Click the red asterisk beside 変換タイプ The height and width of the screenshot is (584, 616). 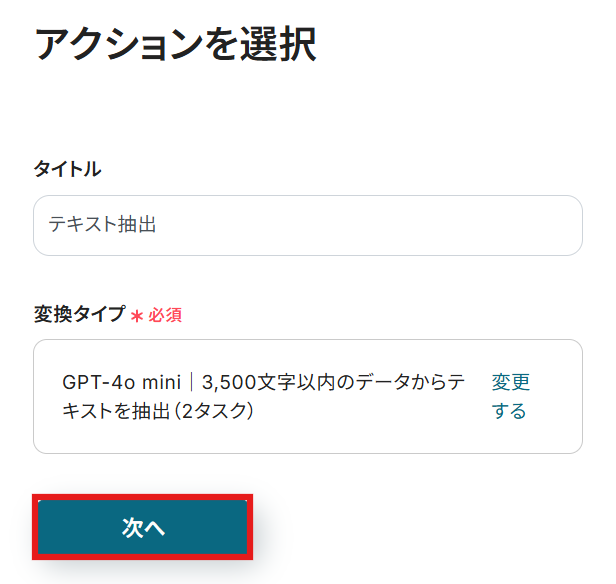(138, 315)
